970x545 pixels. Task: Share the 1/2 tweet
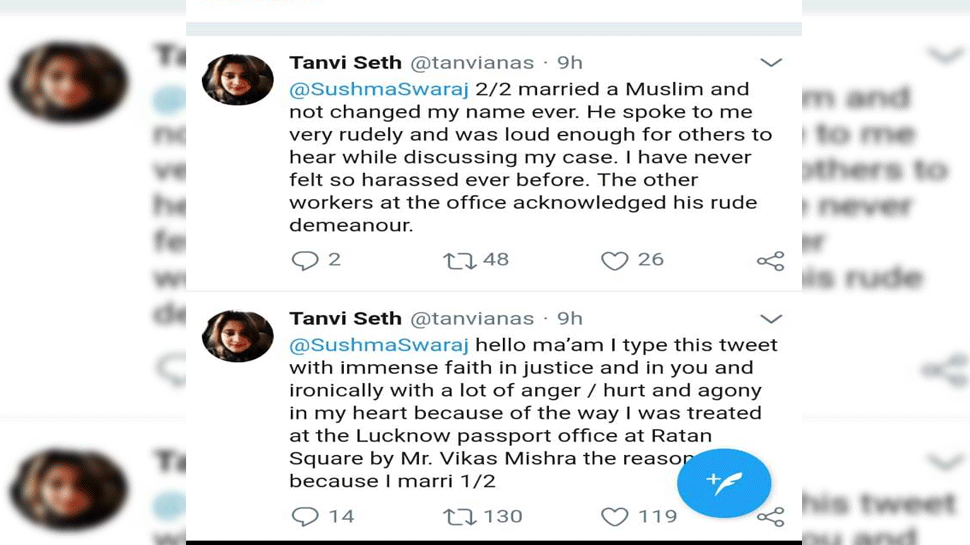point(770,517)
